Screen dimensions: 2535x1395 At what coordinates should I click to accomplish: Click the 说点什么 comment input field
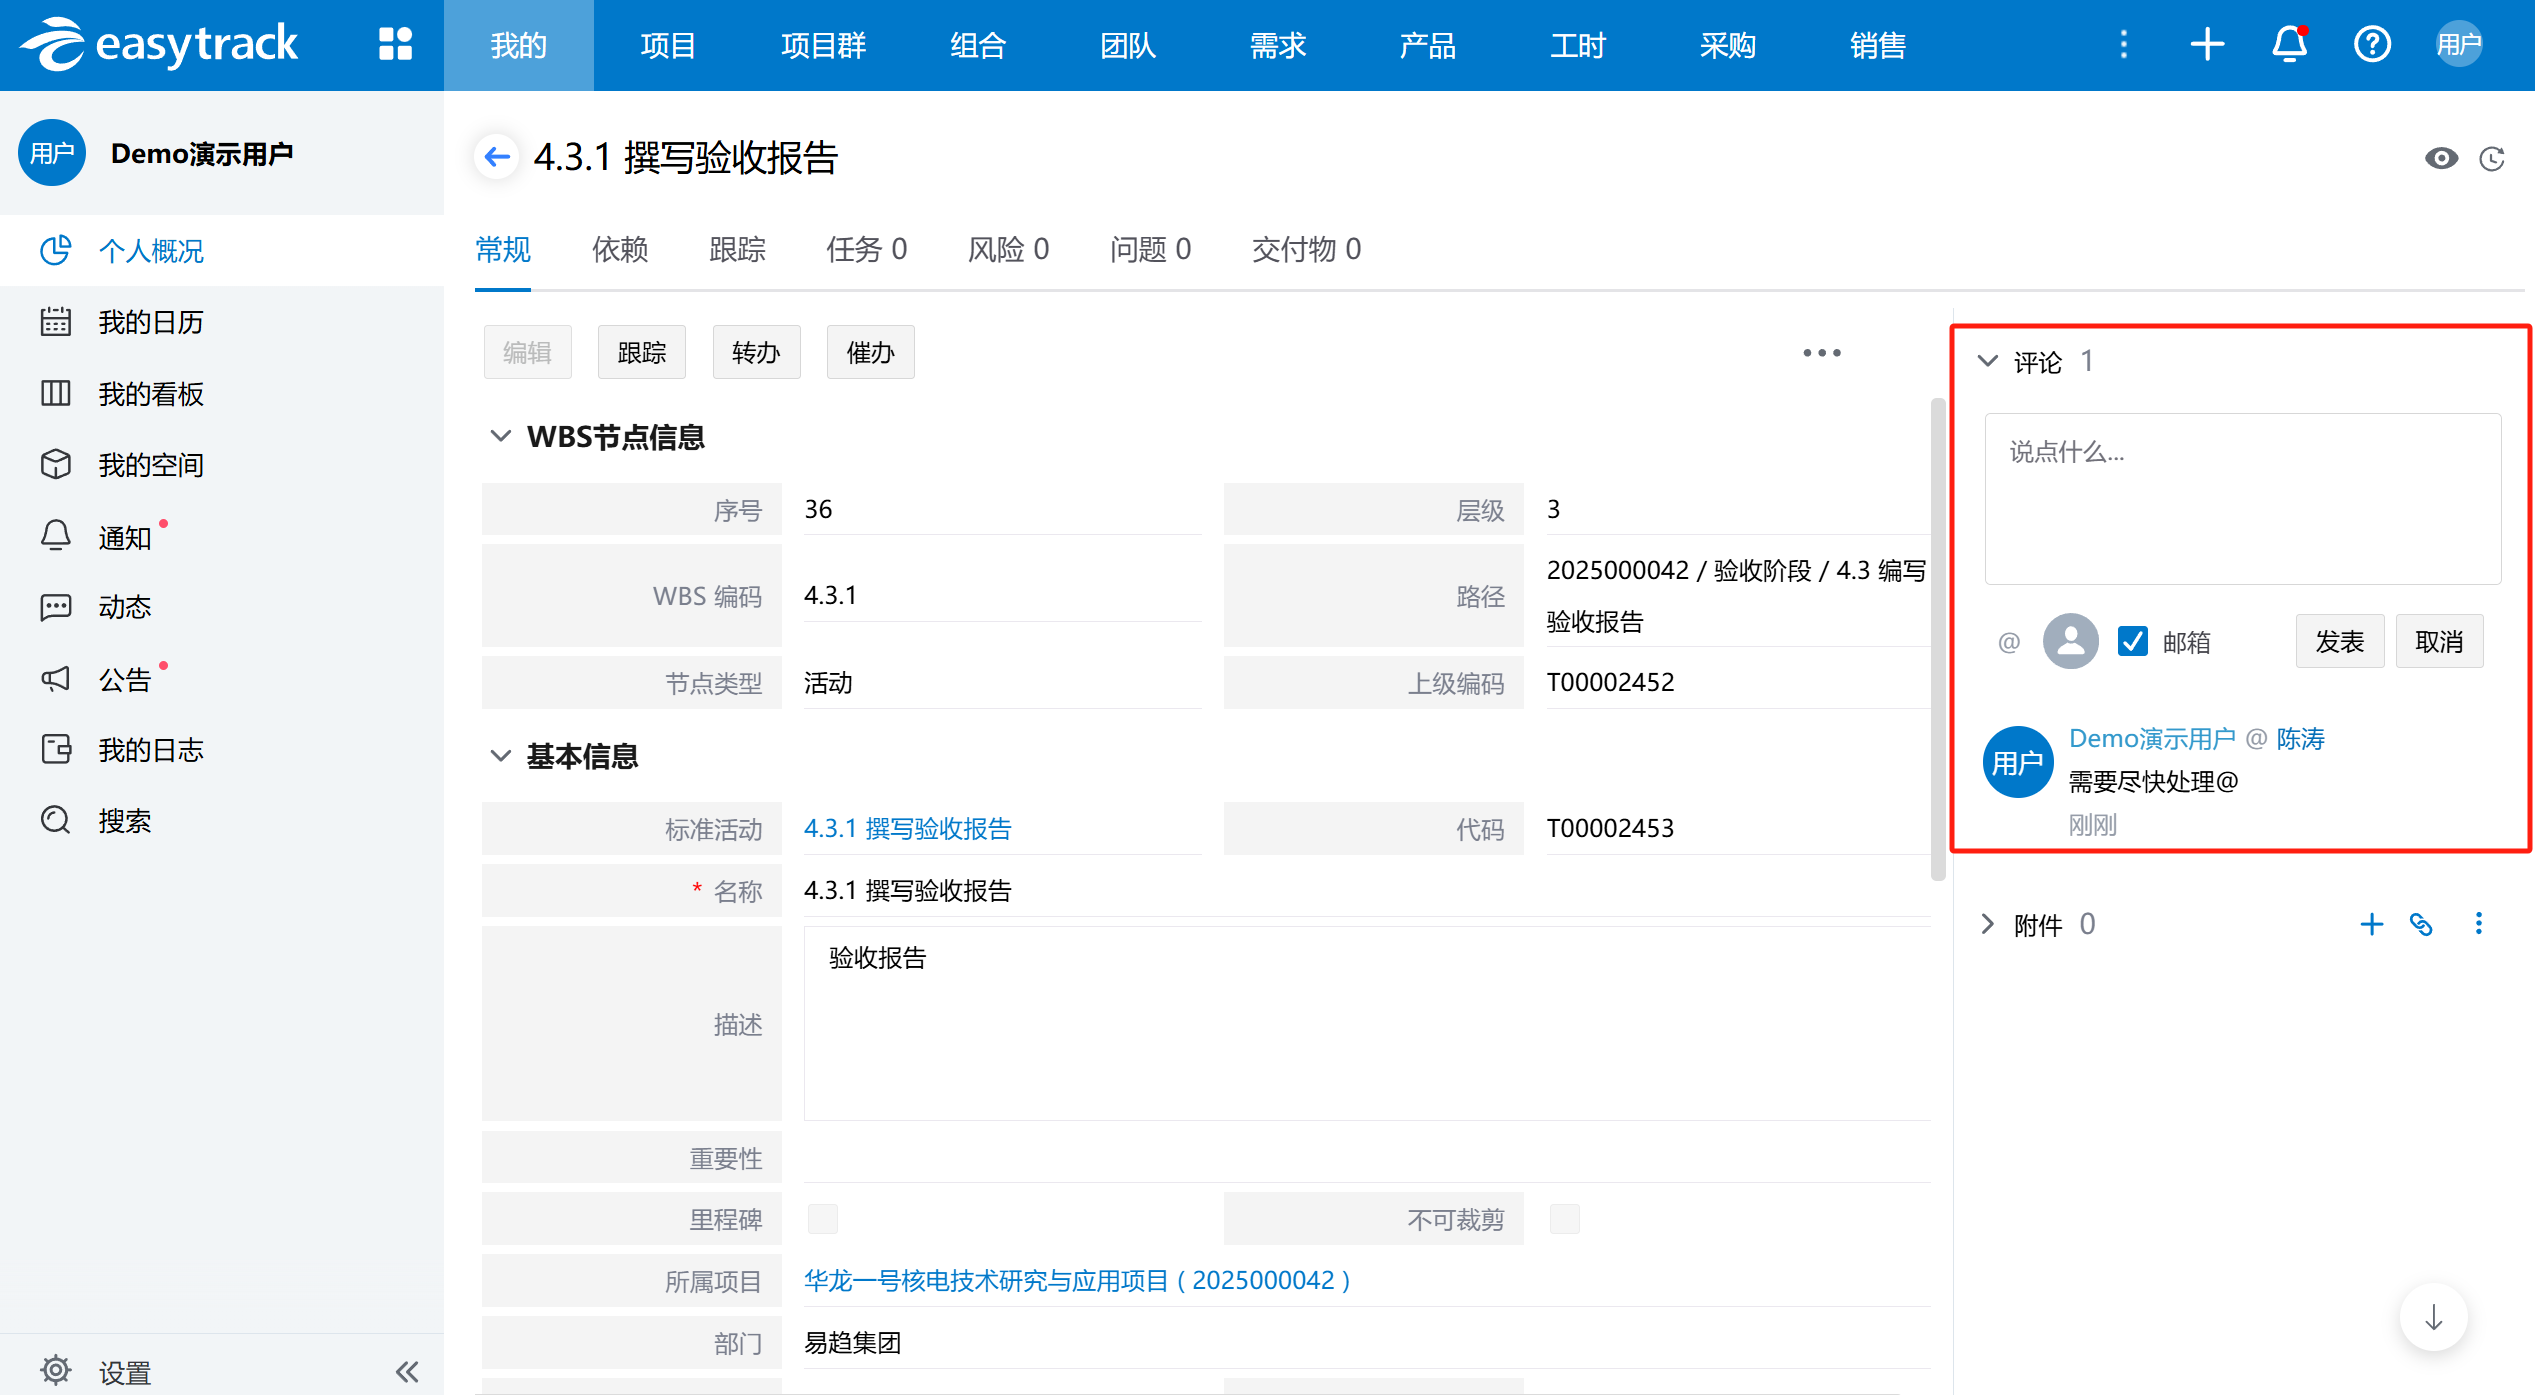tap(2242, 498)
